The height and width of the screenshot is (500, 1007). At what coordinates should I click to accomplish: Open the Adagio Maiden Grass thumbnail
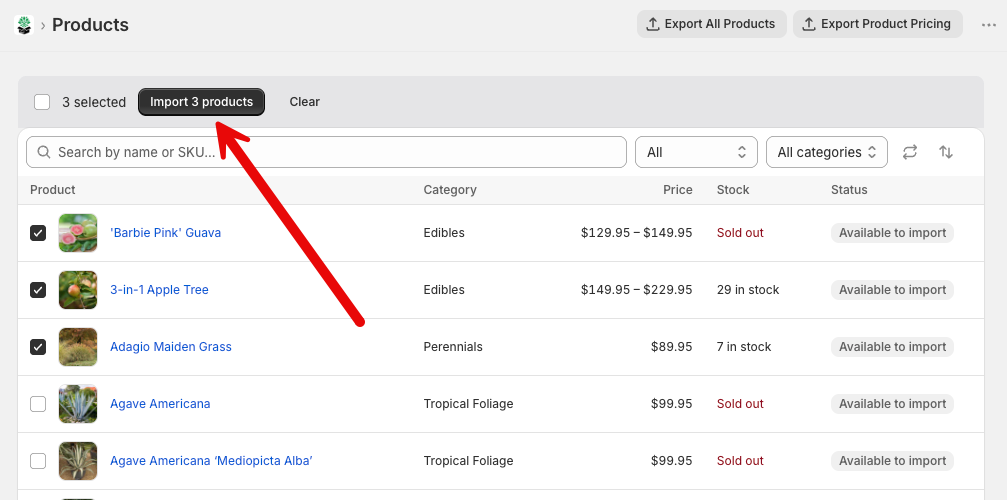pyautogui.click(x=78, y=347)
